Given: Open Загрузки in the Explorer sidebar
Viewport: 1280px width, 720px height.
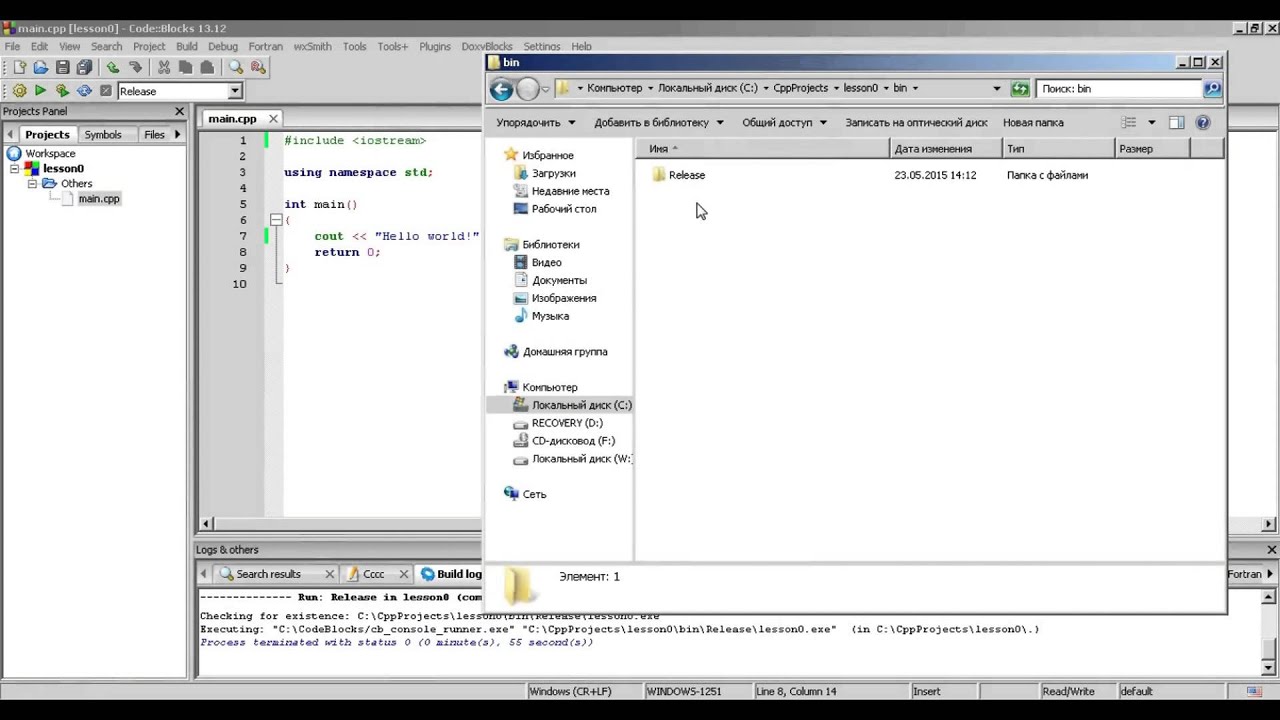Looking at the screenshot, I should [x=553, y=173].
